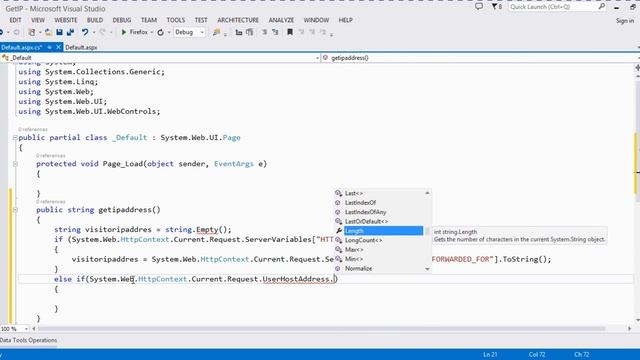The width and height of the screenshot is (640, 360).
Task: Click the horizontal scrollbar of the editor
Action: [x=321, y=329]
